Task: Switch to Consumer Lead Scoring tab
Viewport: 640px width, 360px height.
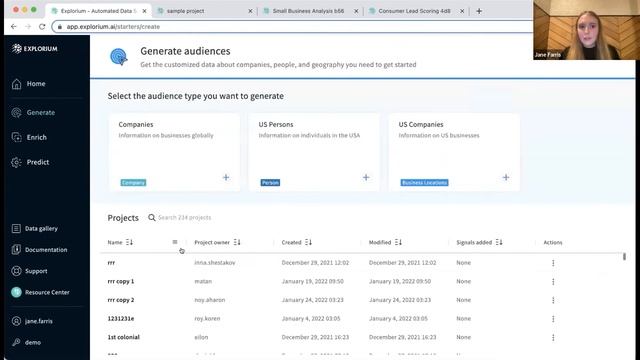Action: pyautogui.click(x=416, y=11)
